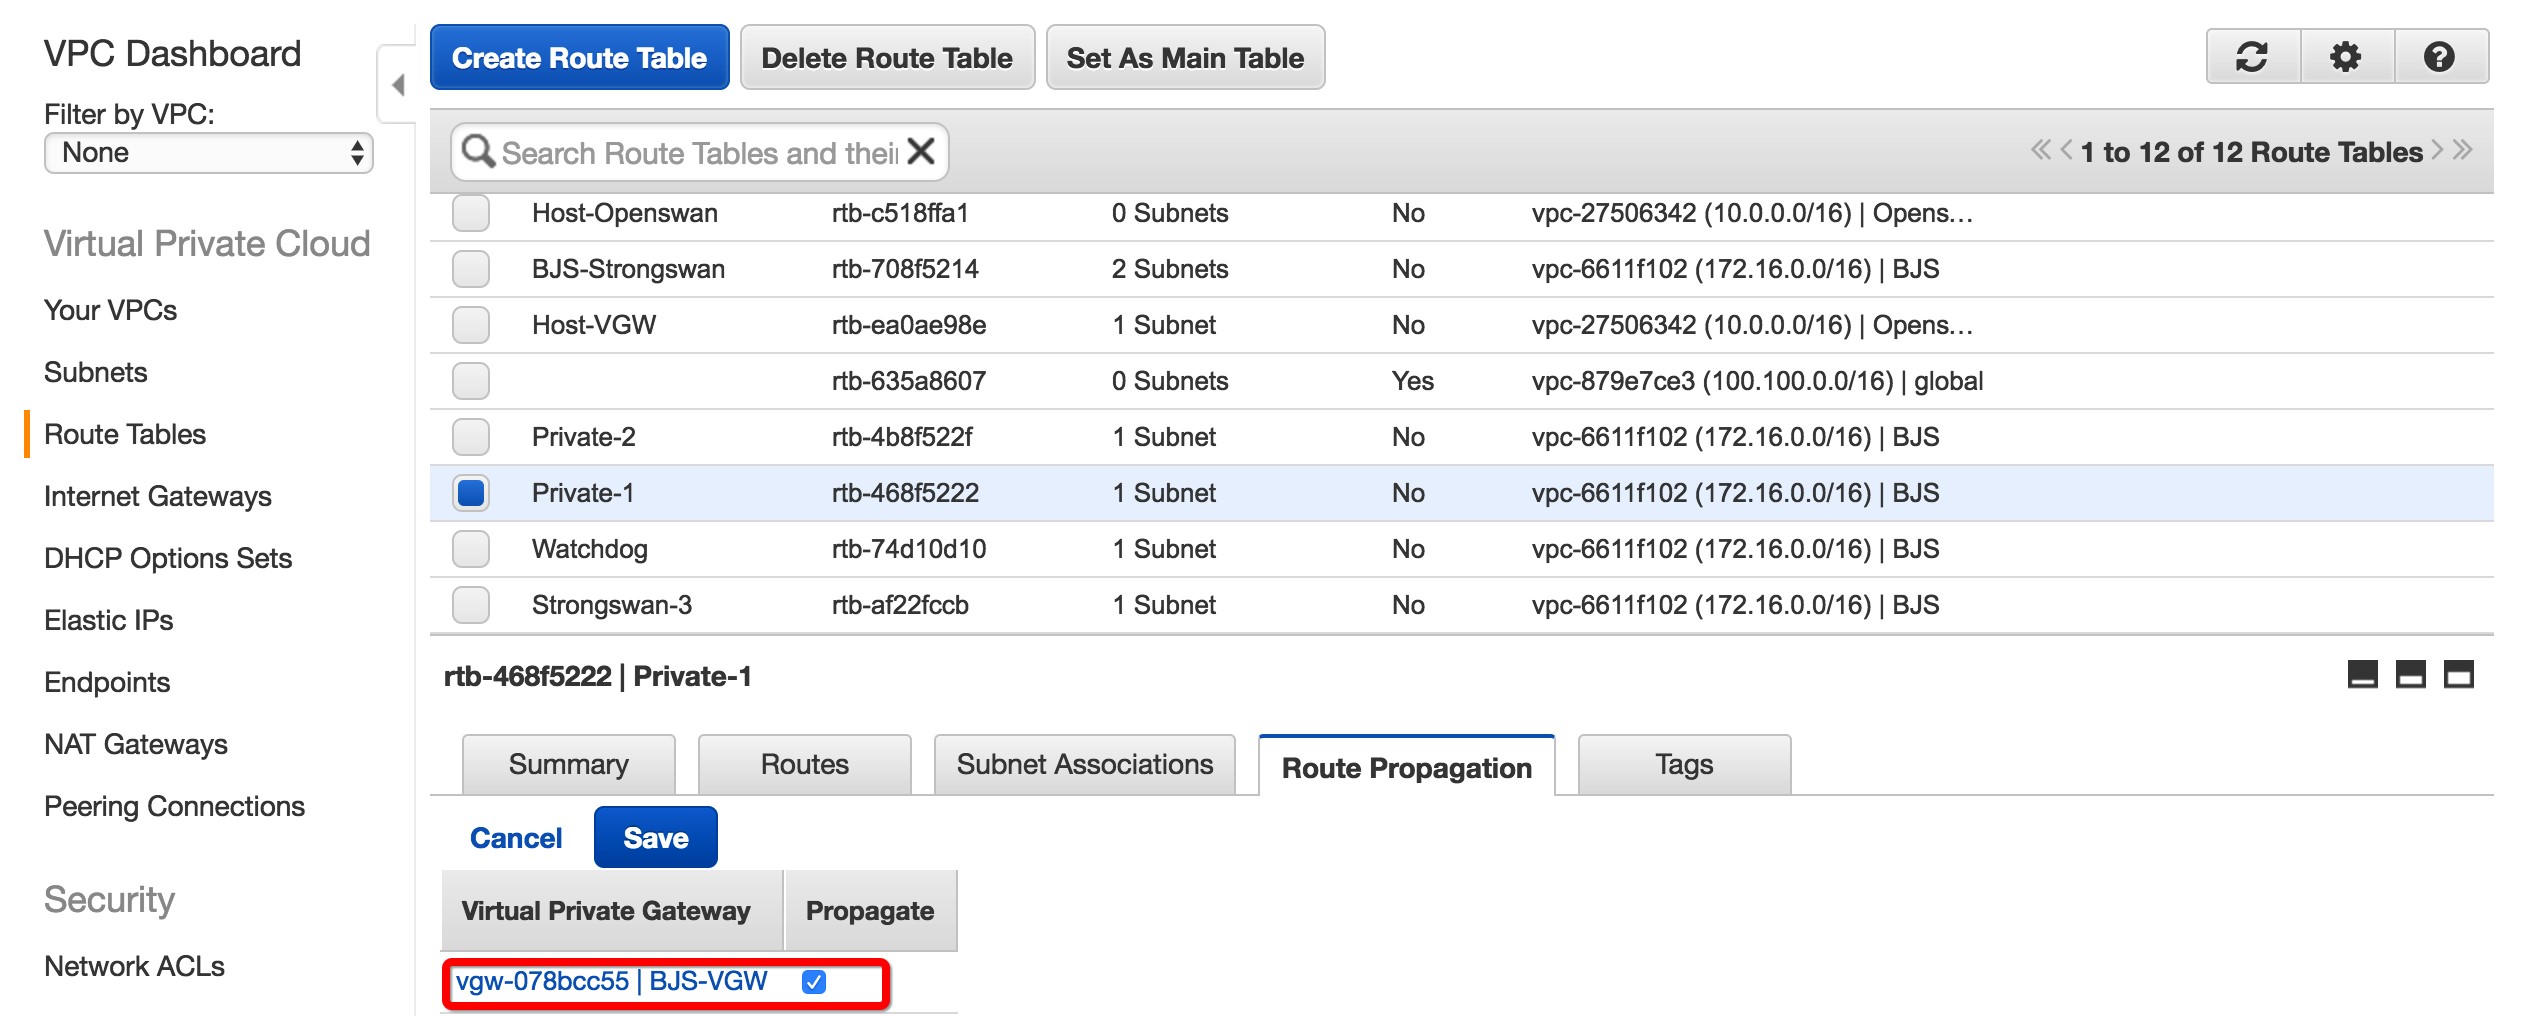Collapse the sidebar using the left arrow
2532x1016 pixels.
[398, 85]
